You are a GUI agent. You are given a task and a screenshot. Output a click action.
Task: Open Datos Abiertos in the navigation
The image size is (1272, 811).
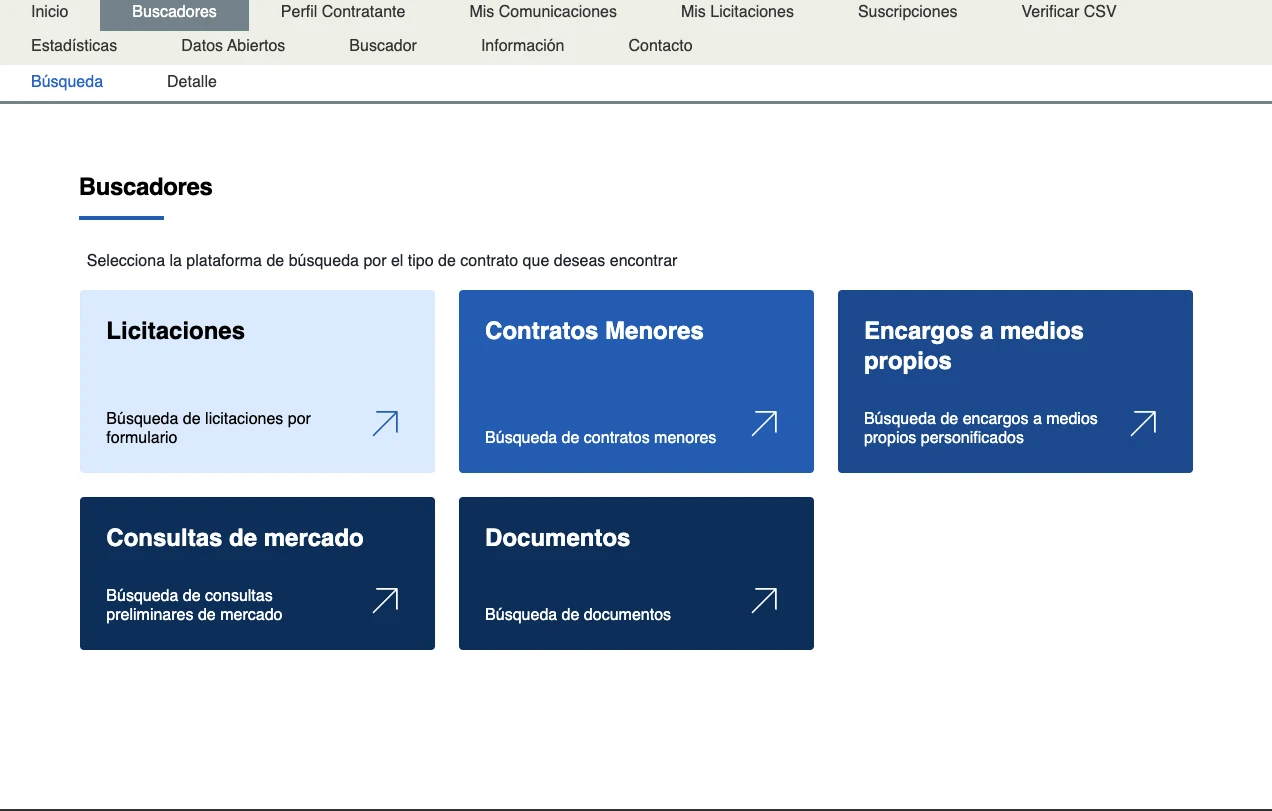click(x=233, y=45)
